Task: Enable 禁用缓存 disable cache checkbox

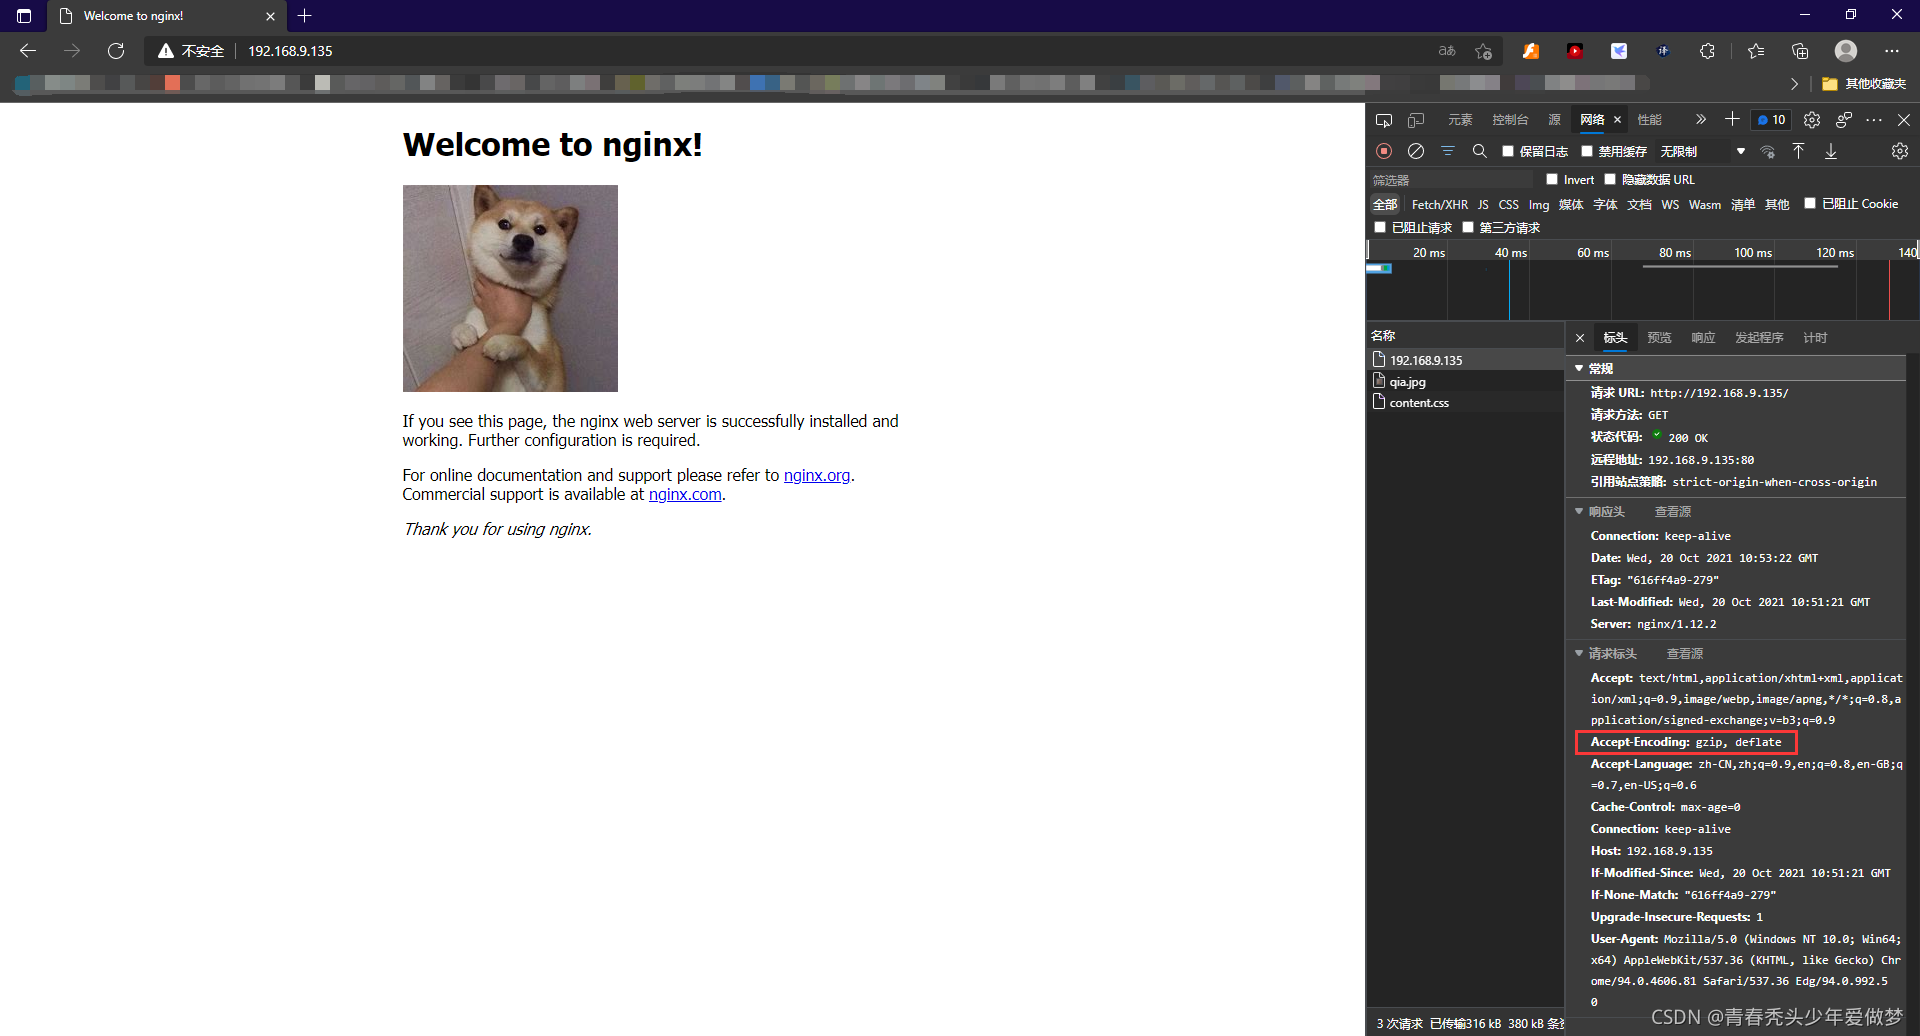Action: pos(1587,151)
